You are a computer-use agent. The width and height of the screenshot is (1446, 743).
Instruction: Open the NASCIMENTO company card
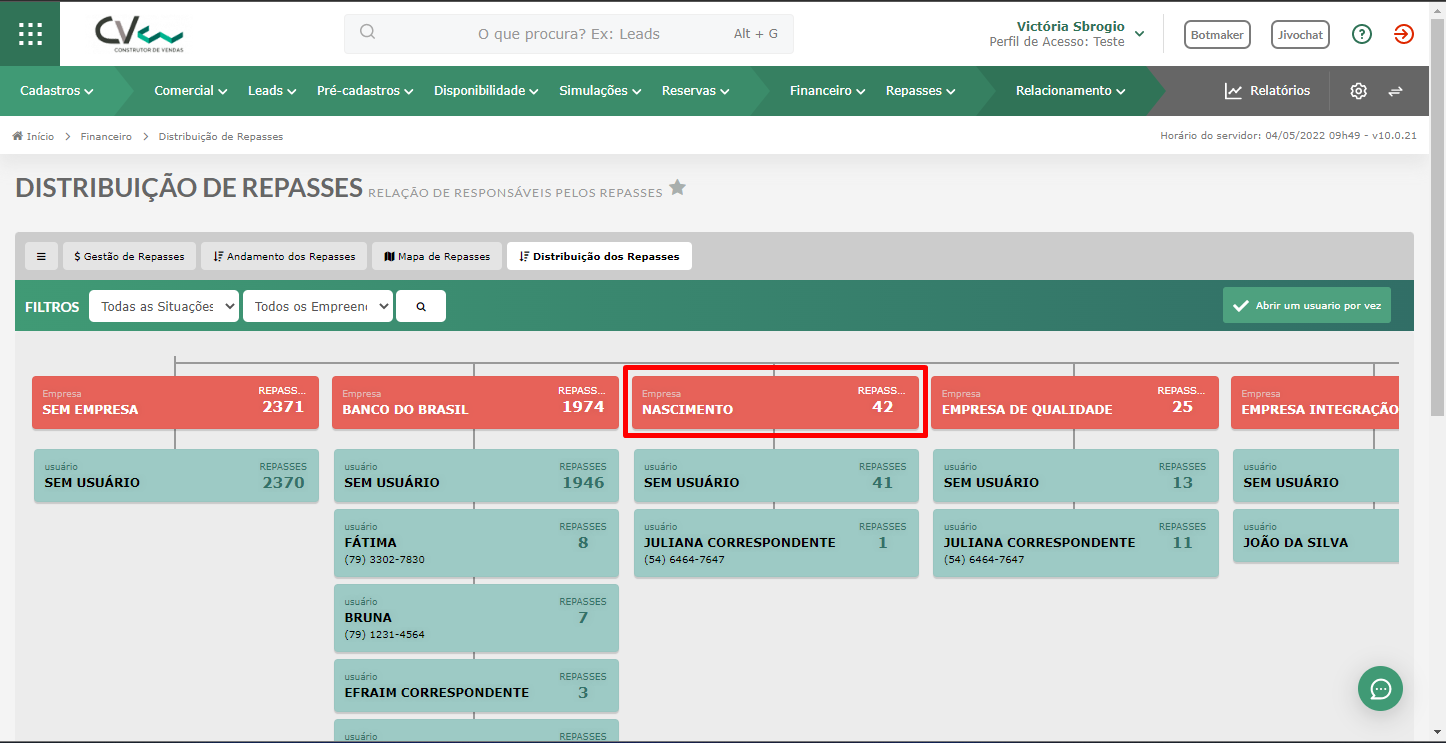coord(775,402)
